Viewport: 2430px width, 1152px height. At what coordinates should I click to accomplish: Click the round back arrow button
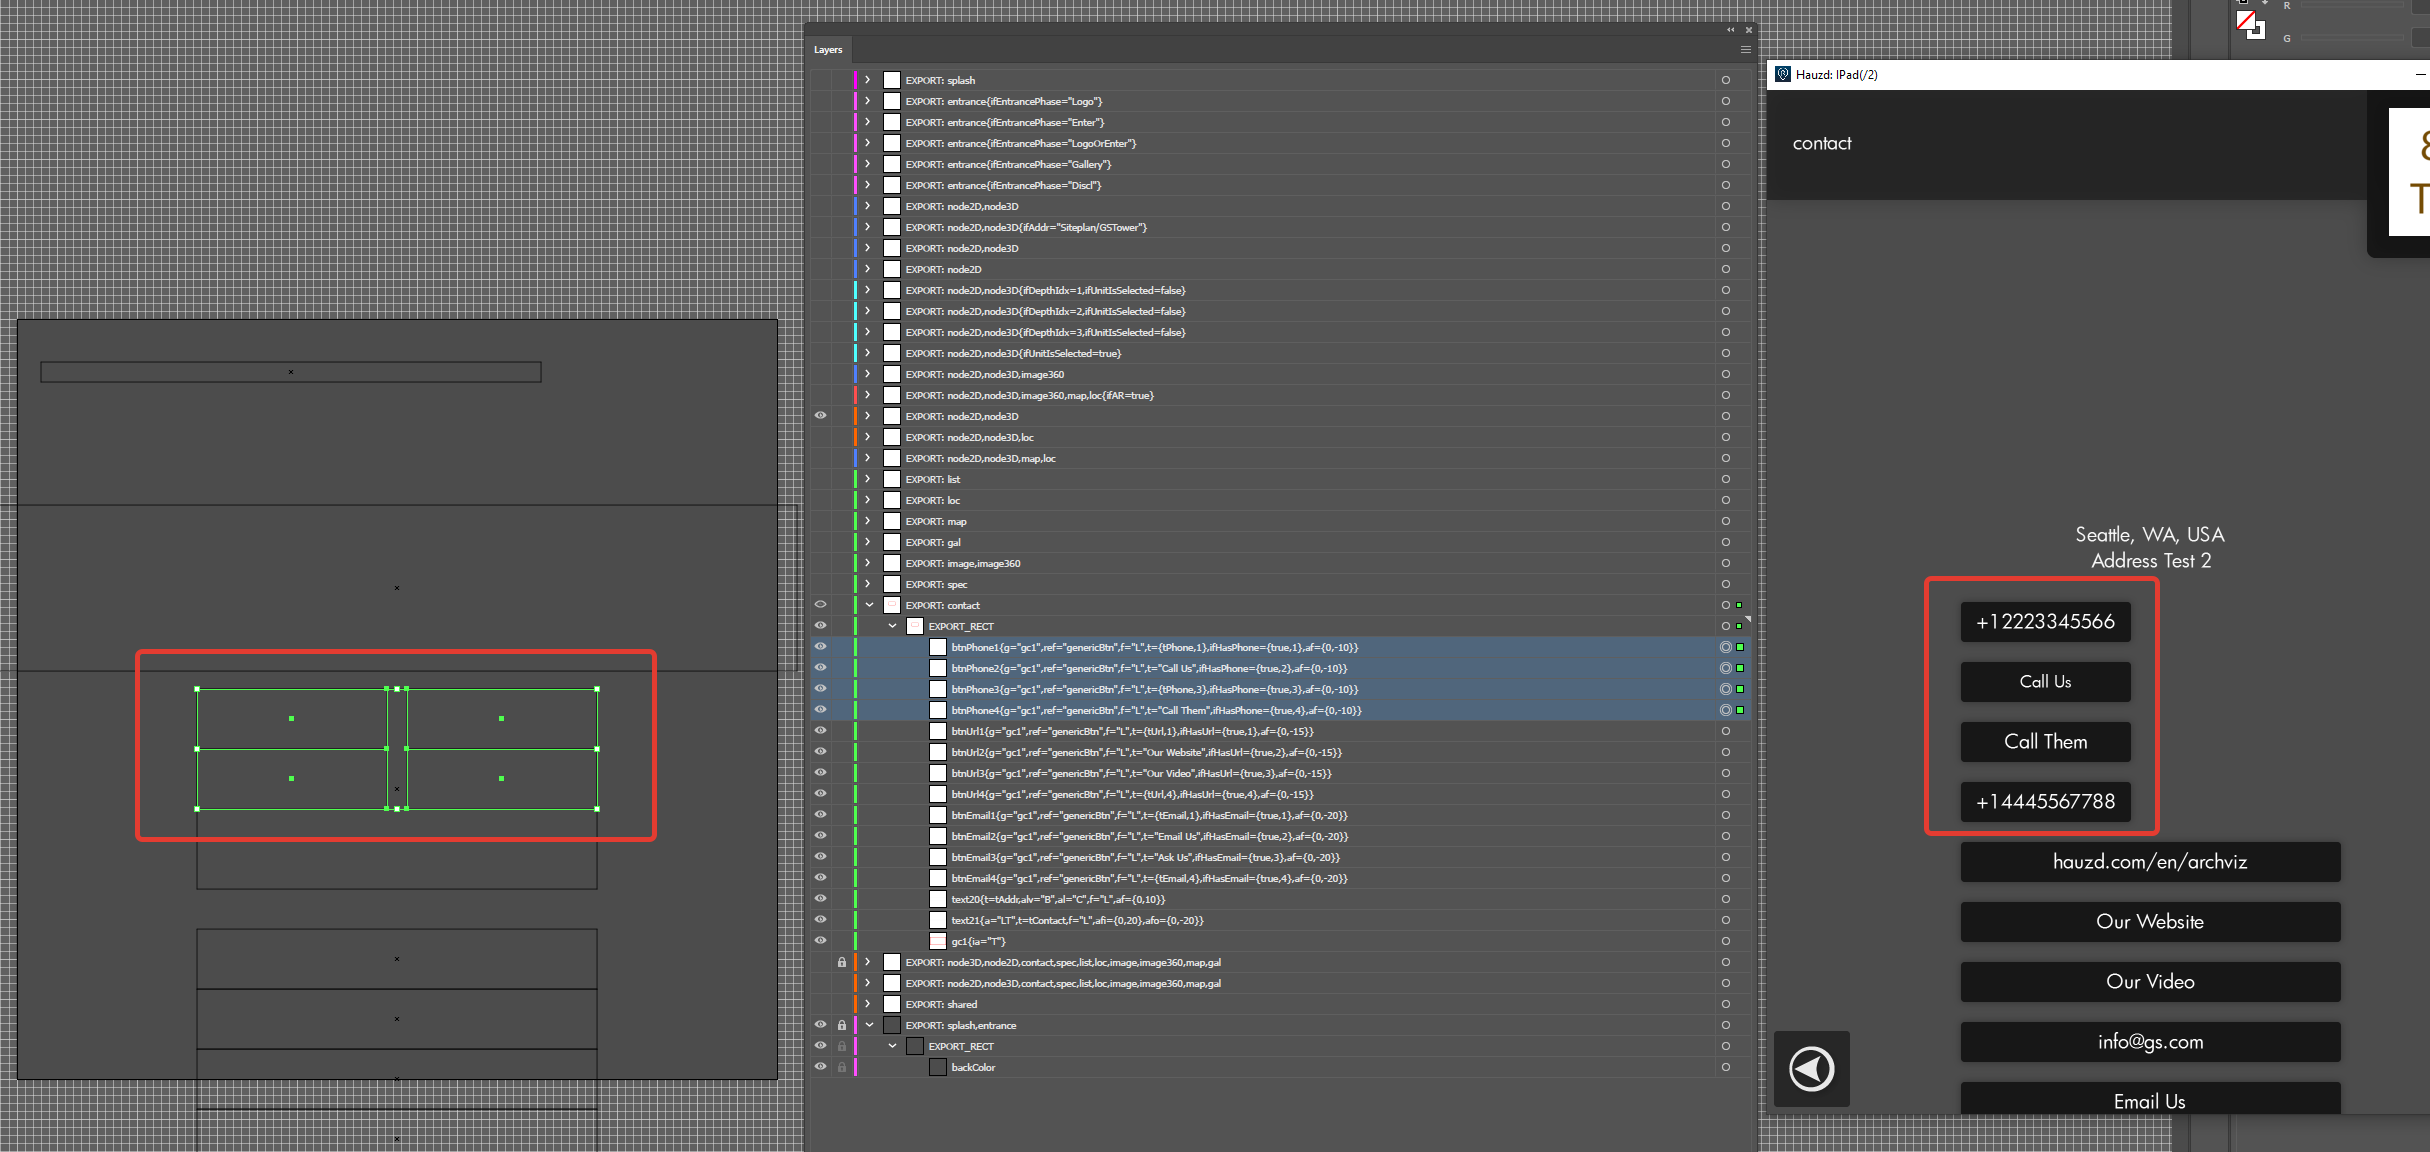(1811, 1069)
